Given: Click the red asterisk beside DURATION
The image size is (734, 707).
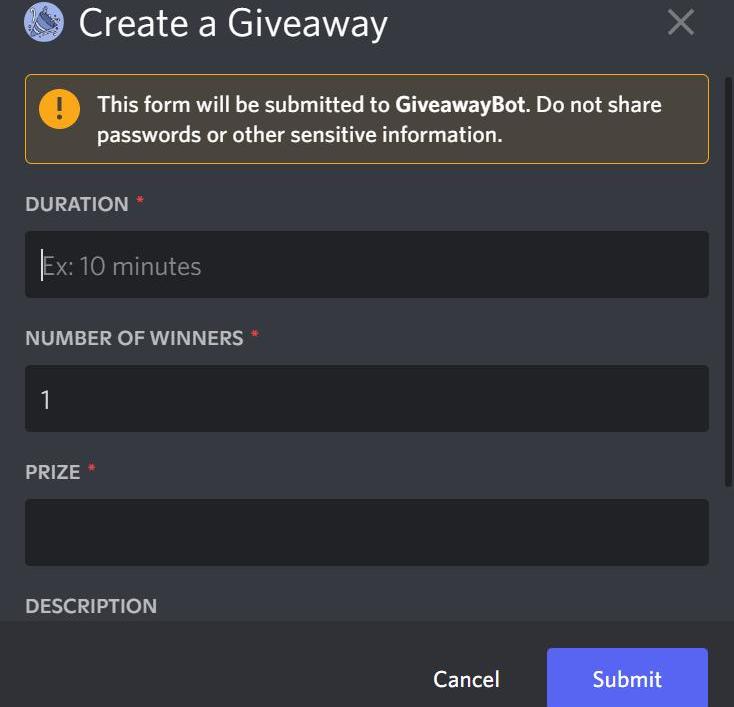Looking at the screenshot, I should point(139,201).
